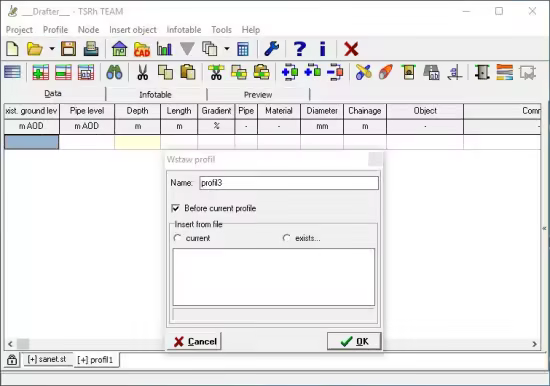Click the left arrow of horizontal scrollbar
Screen dimensions: 550x386
click(10, 344)
